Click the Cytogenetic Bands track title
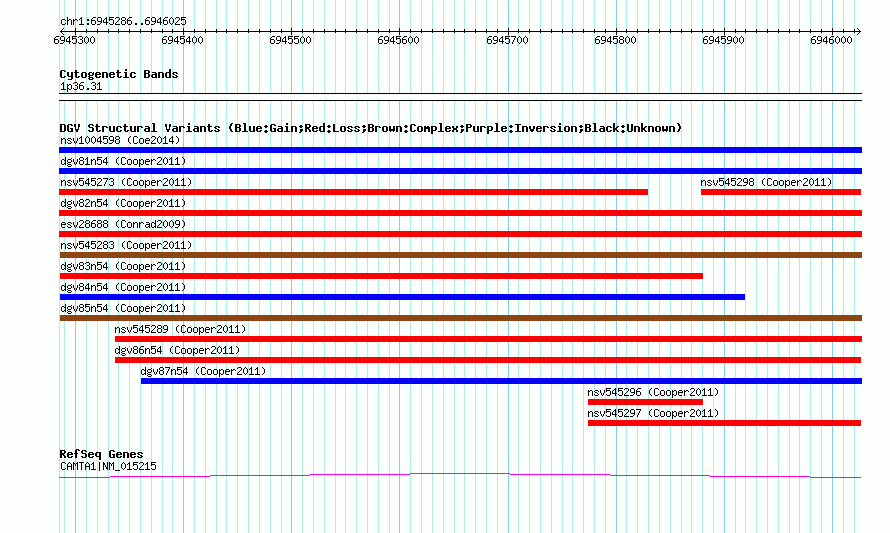 coord(119,74)
